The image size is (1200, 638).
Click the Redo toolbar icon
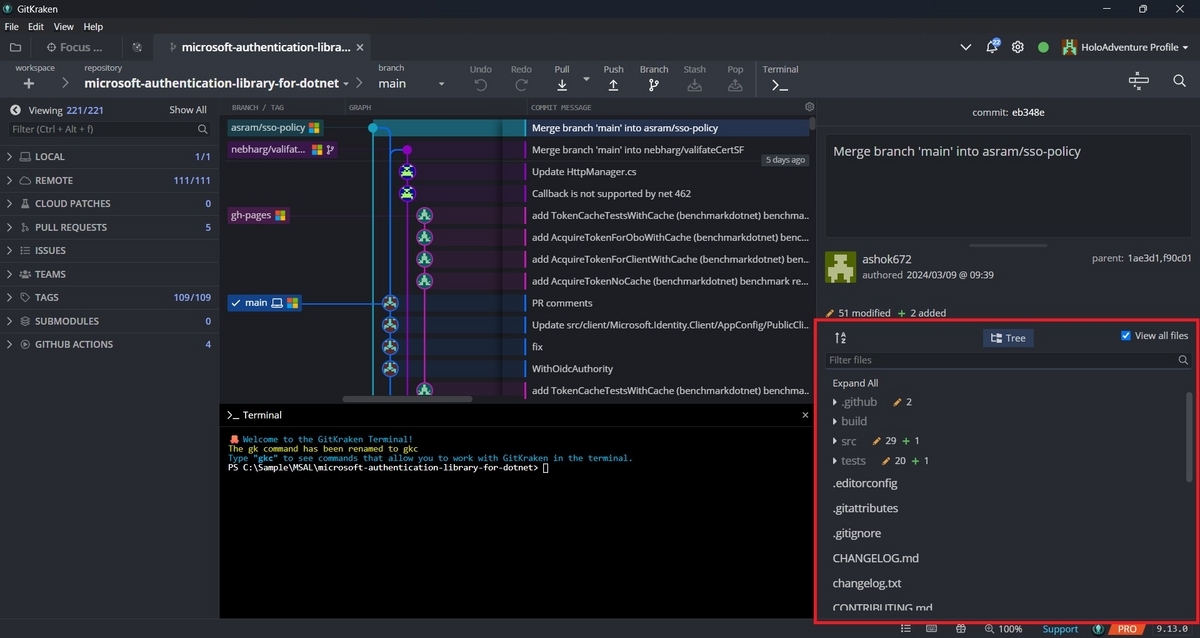pos(521,85)
